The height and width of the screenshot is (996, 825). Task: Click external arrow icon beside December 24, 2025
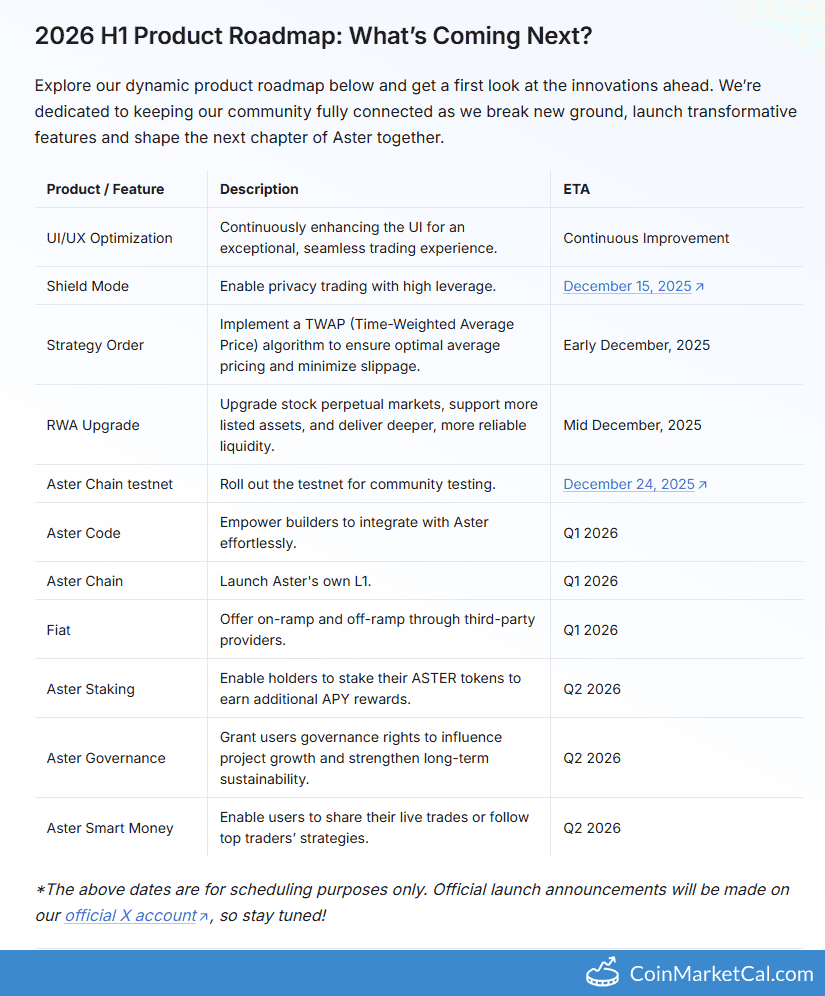[703, 485]
